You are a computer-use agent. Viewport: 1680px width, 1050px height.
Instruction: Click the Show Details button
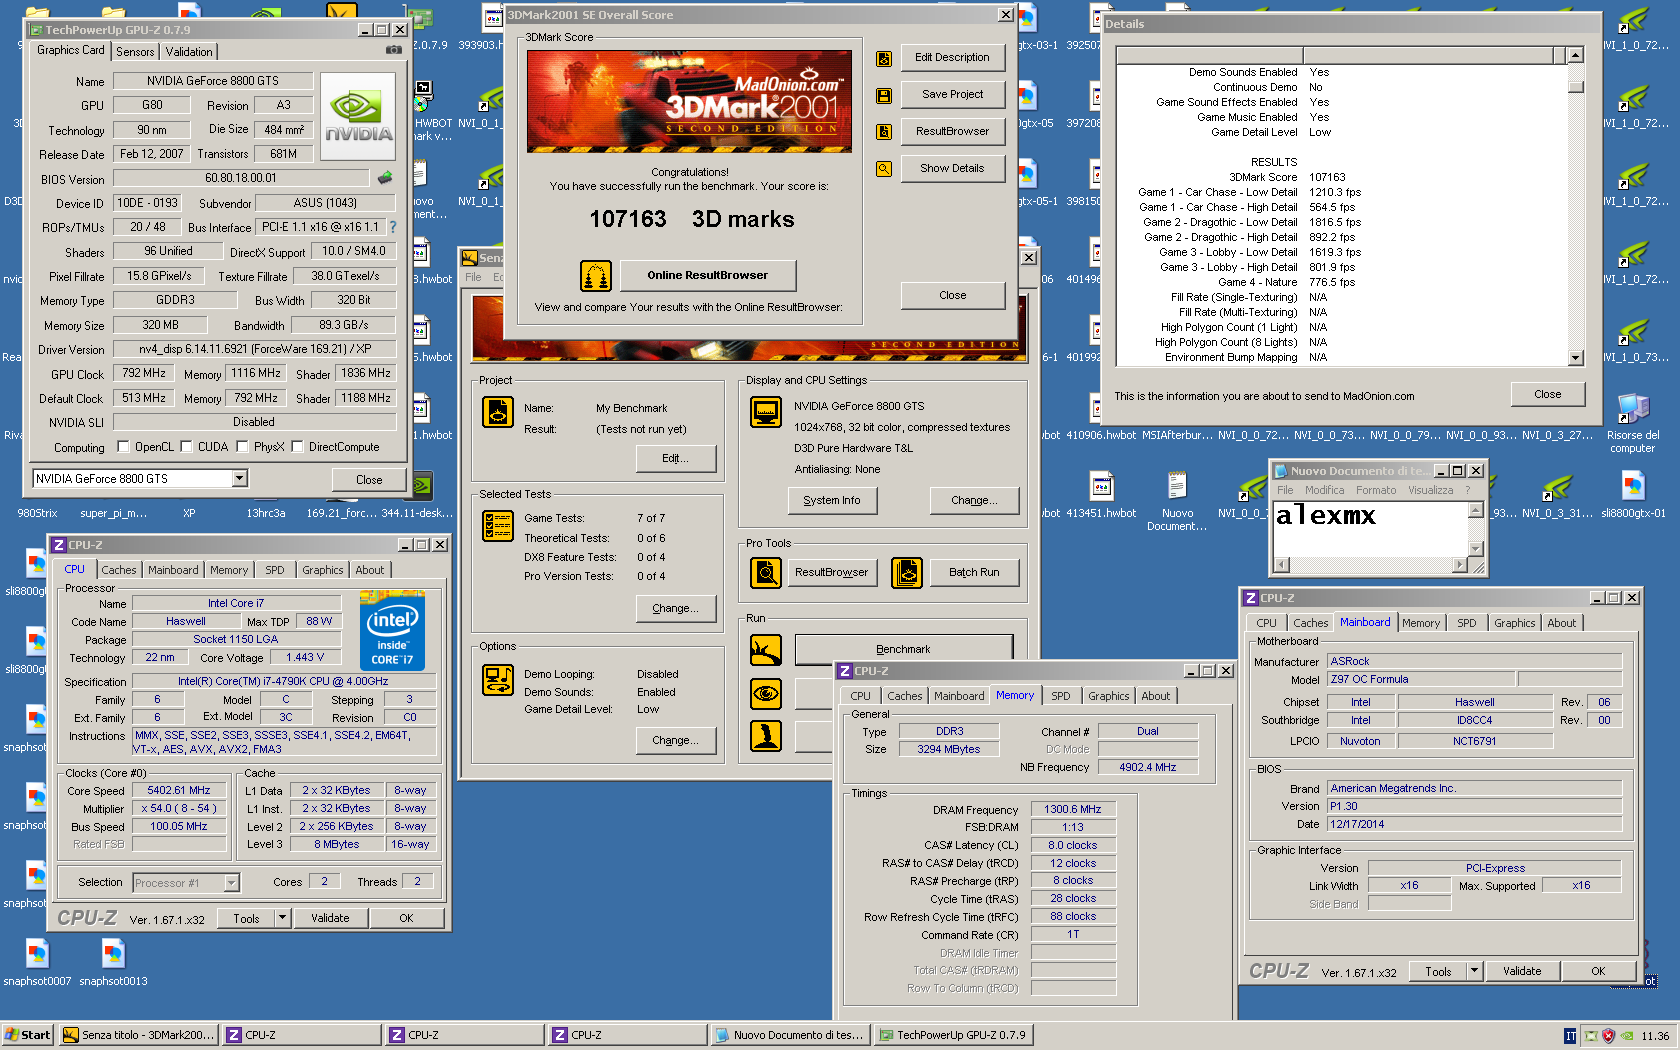952,169
